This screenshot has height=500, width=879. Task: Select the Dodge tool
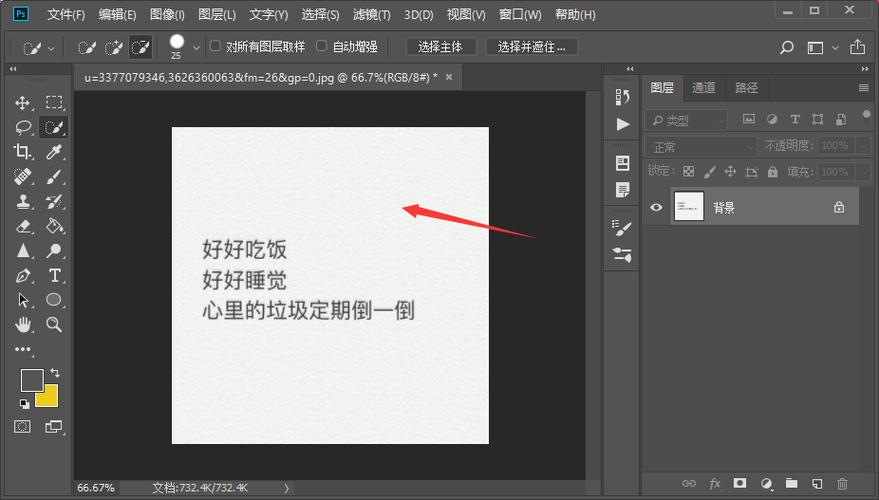pos(54,251)
